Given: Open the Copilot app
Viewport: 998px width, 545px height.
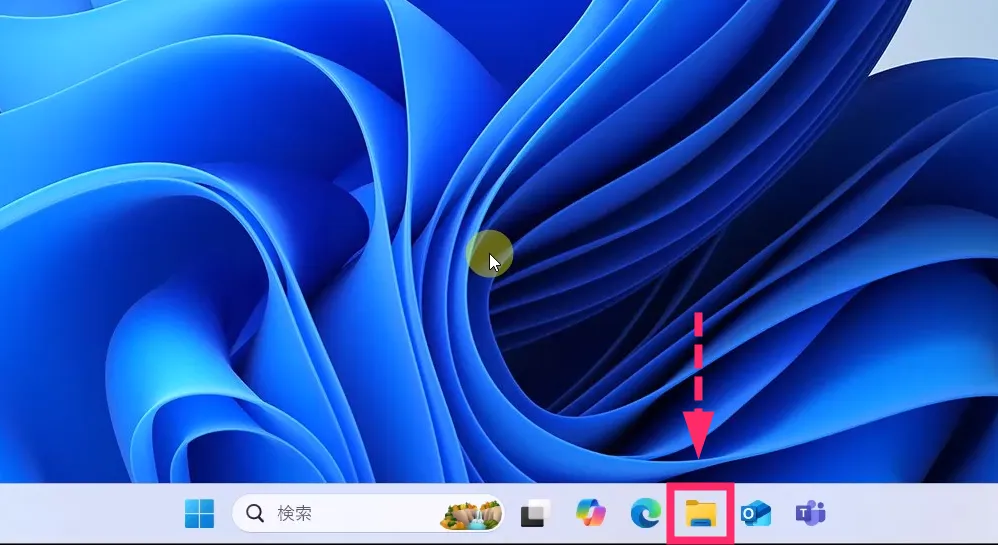Looking at the screenshot, I should click(591, 514).
